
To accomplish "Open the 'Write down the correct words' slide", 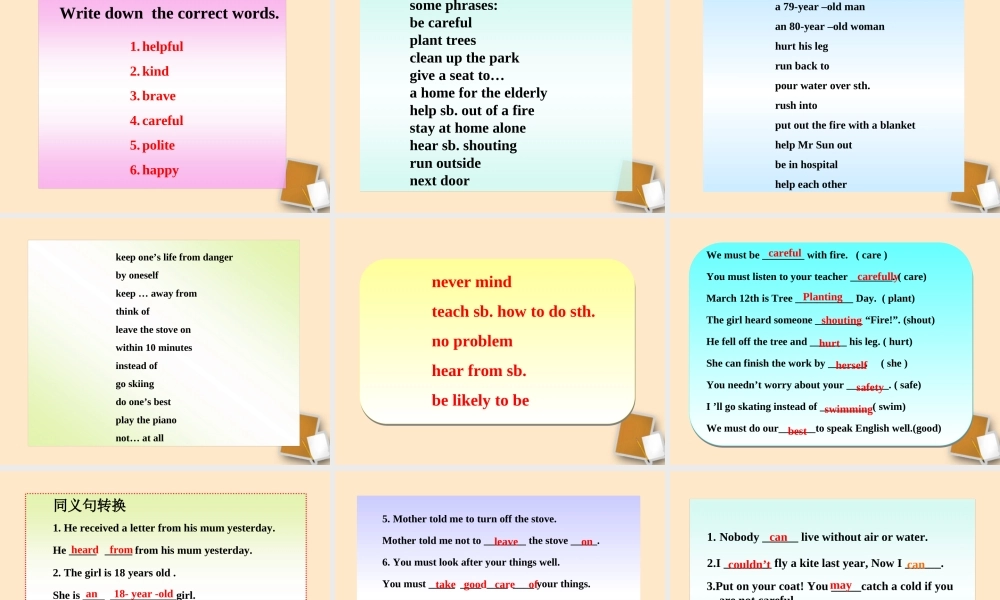I will pos(165,105).
